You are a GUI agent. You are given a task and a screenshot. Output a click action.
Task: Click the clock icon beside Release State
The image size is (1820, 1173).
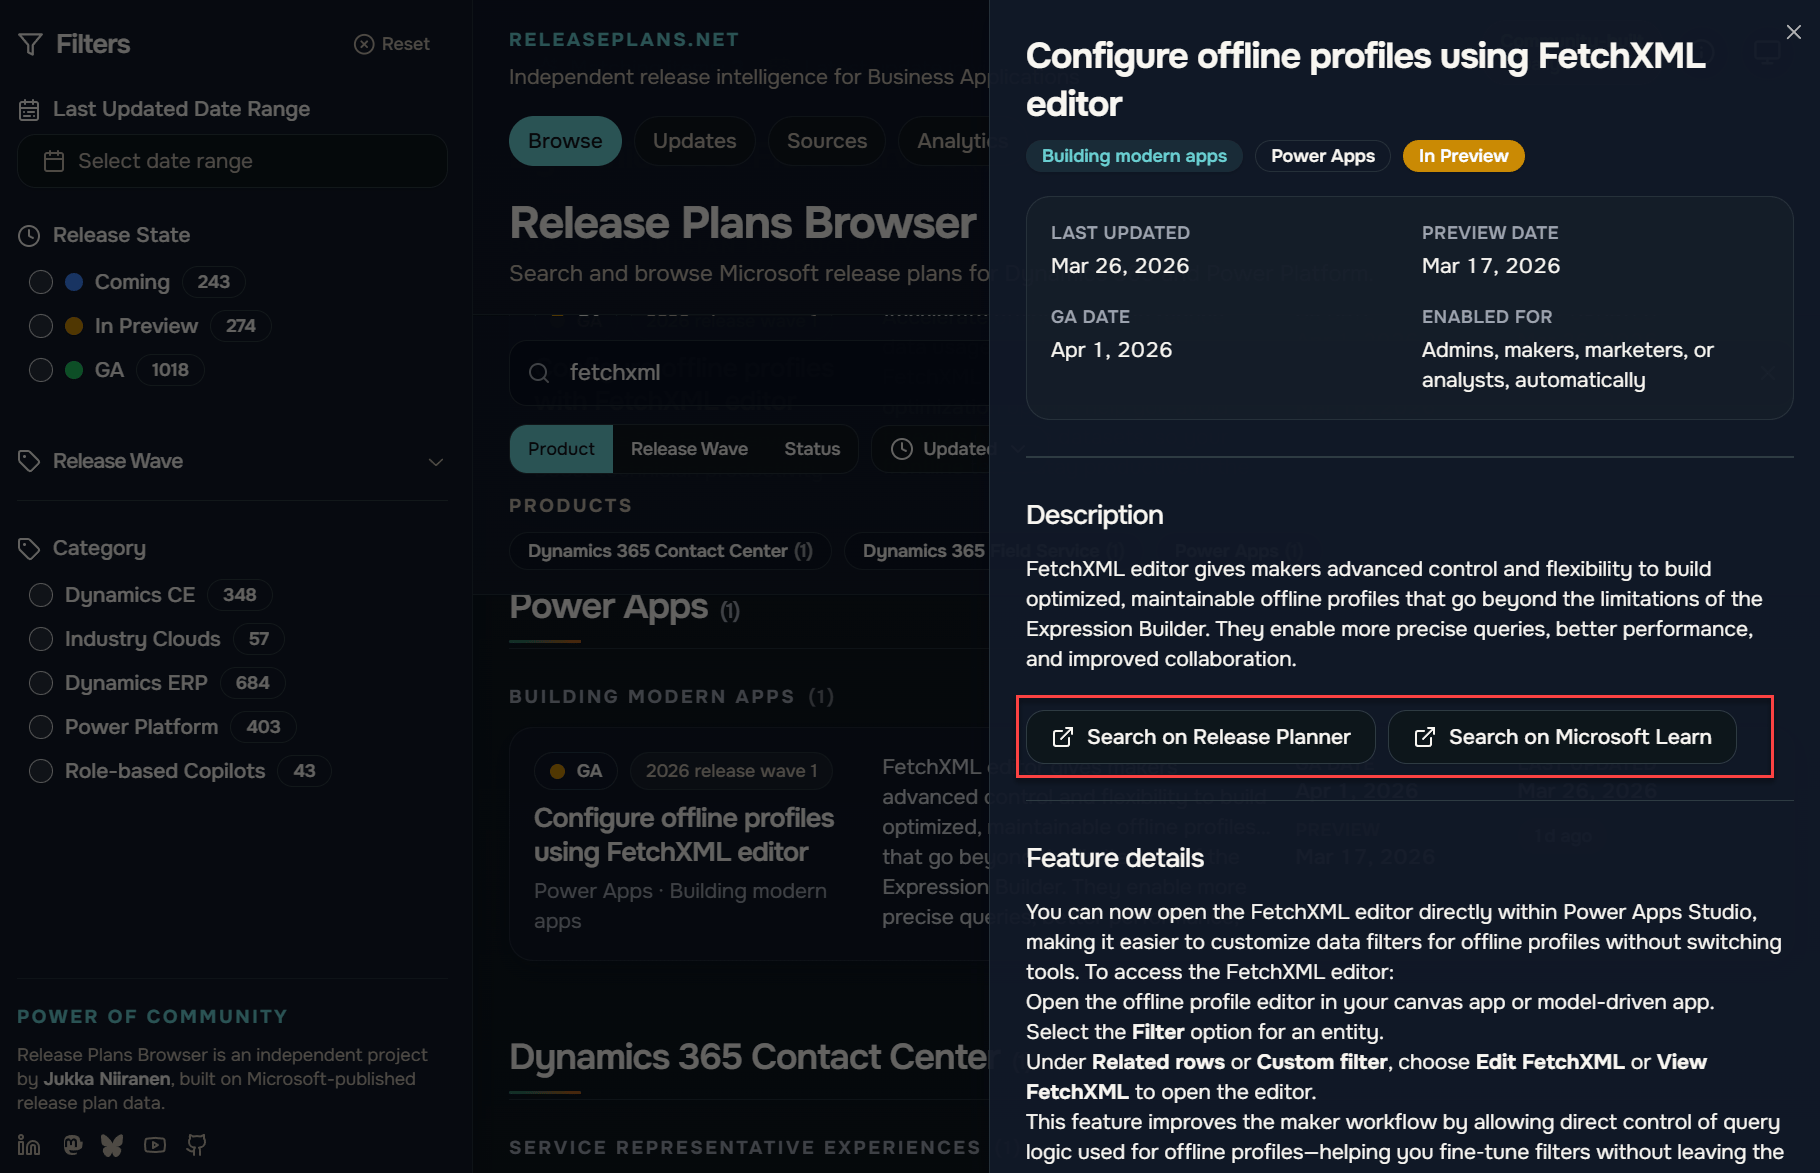pyautogui.click(x=29, y=236)
